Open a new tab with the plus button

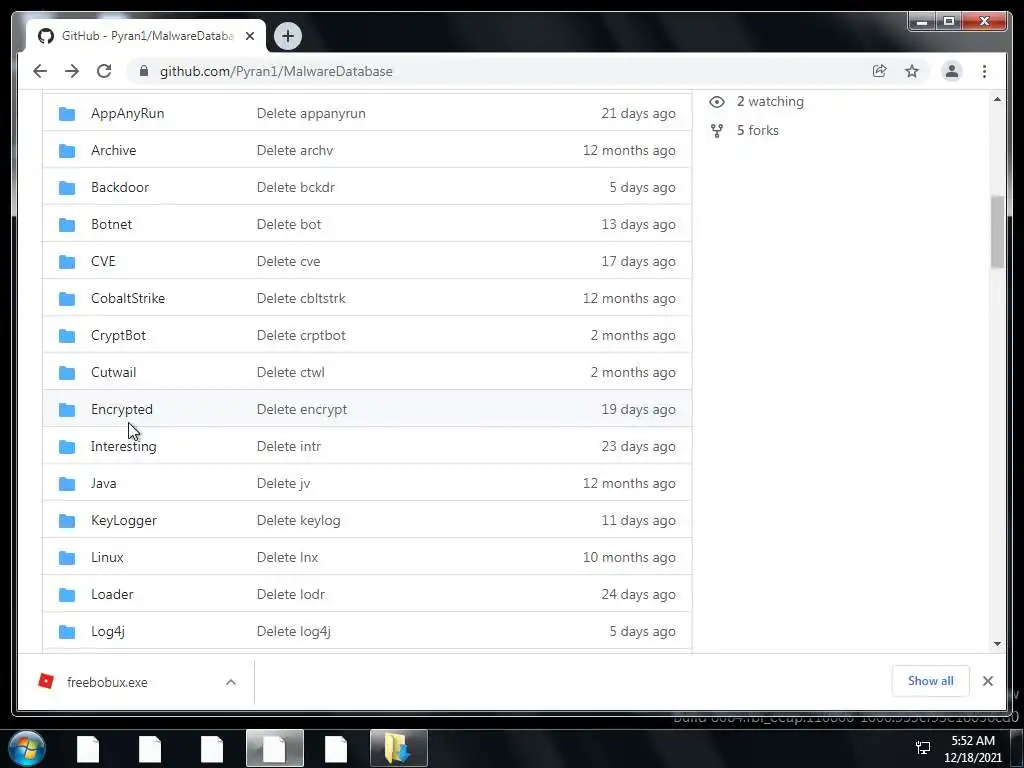pos(287,36)
